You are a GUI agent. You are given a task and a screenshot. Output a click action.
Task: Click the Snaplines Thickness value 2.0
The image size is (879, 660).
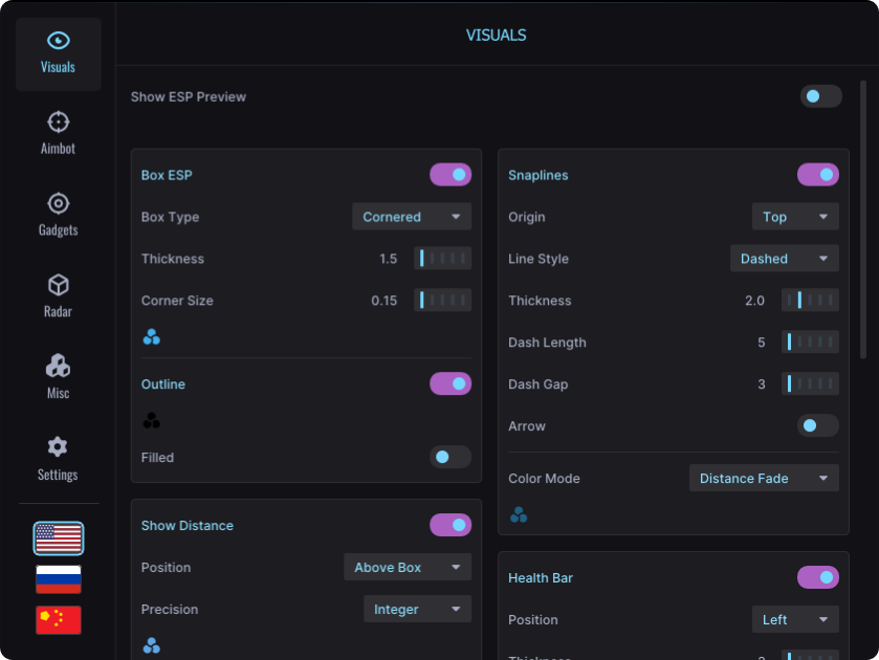[x=755, y=301]
